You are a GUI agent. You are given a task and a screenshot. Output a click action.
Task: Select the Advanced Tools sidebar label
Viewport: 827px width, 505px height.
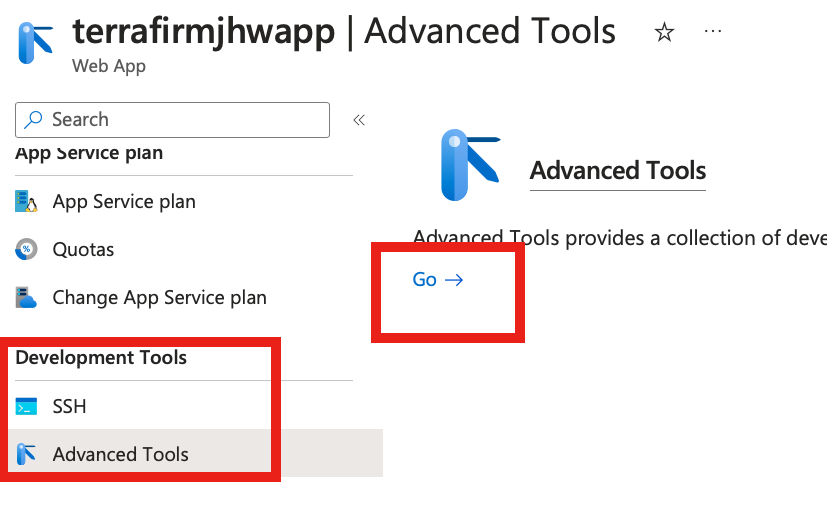[120, 455]
